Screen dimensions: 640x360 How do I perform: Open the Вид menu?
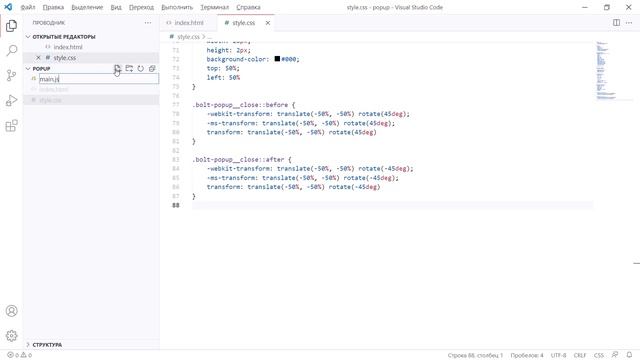click(116, 7)
